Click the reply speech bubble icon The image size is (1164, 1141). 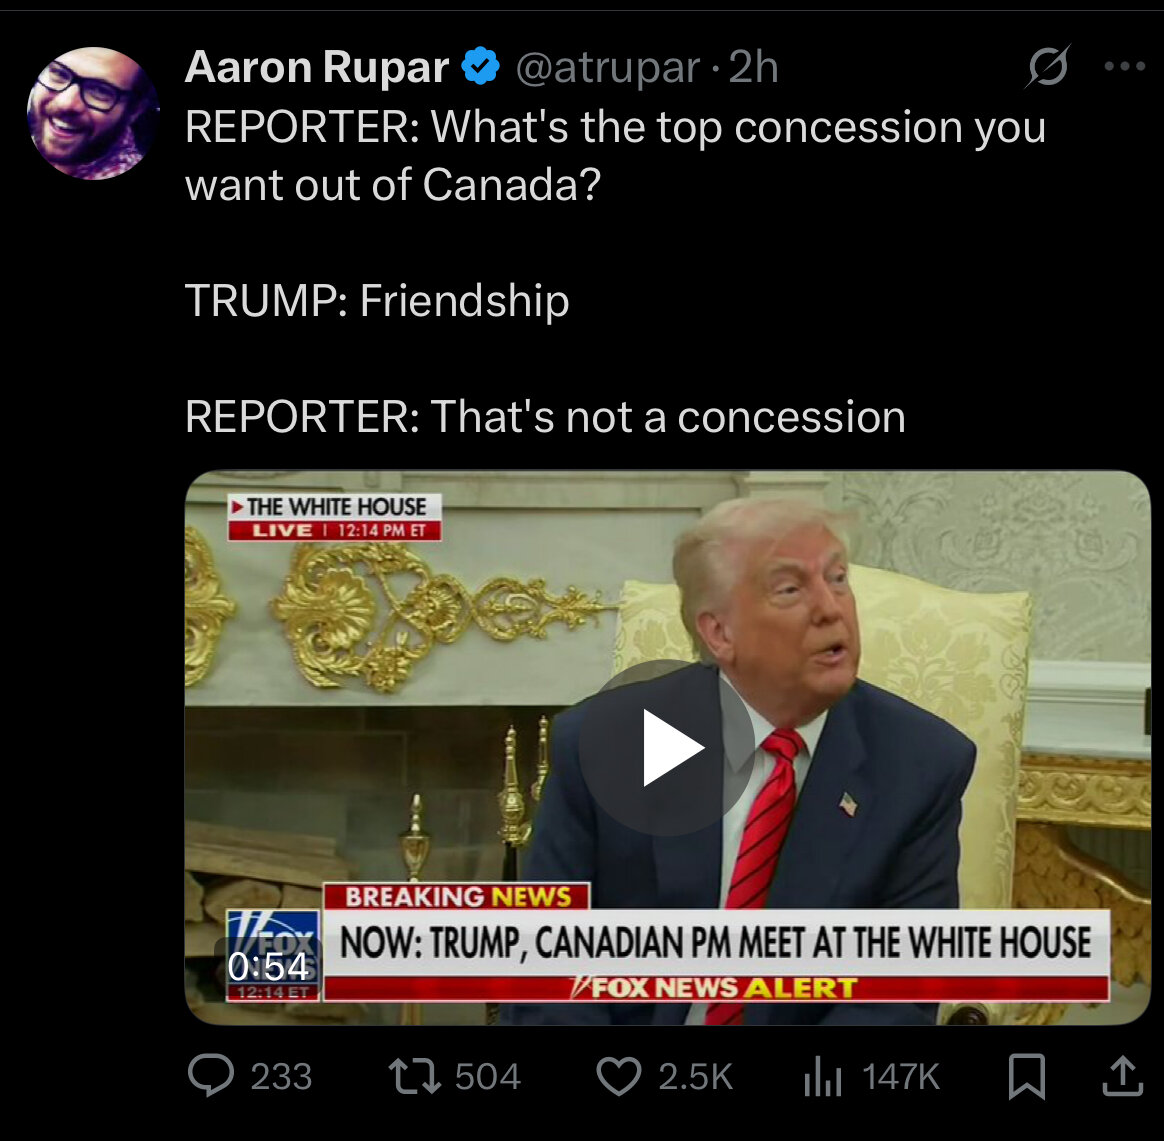[211, 1076]
